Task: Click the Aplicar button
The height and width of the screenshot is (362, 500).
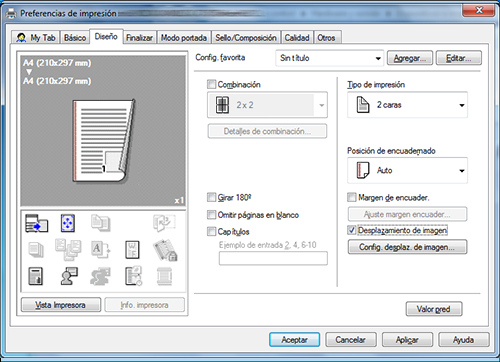Action: (x=407, y=340)
